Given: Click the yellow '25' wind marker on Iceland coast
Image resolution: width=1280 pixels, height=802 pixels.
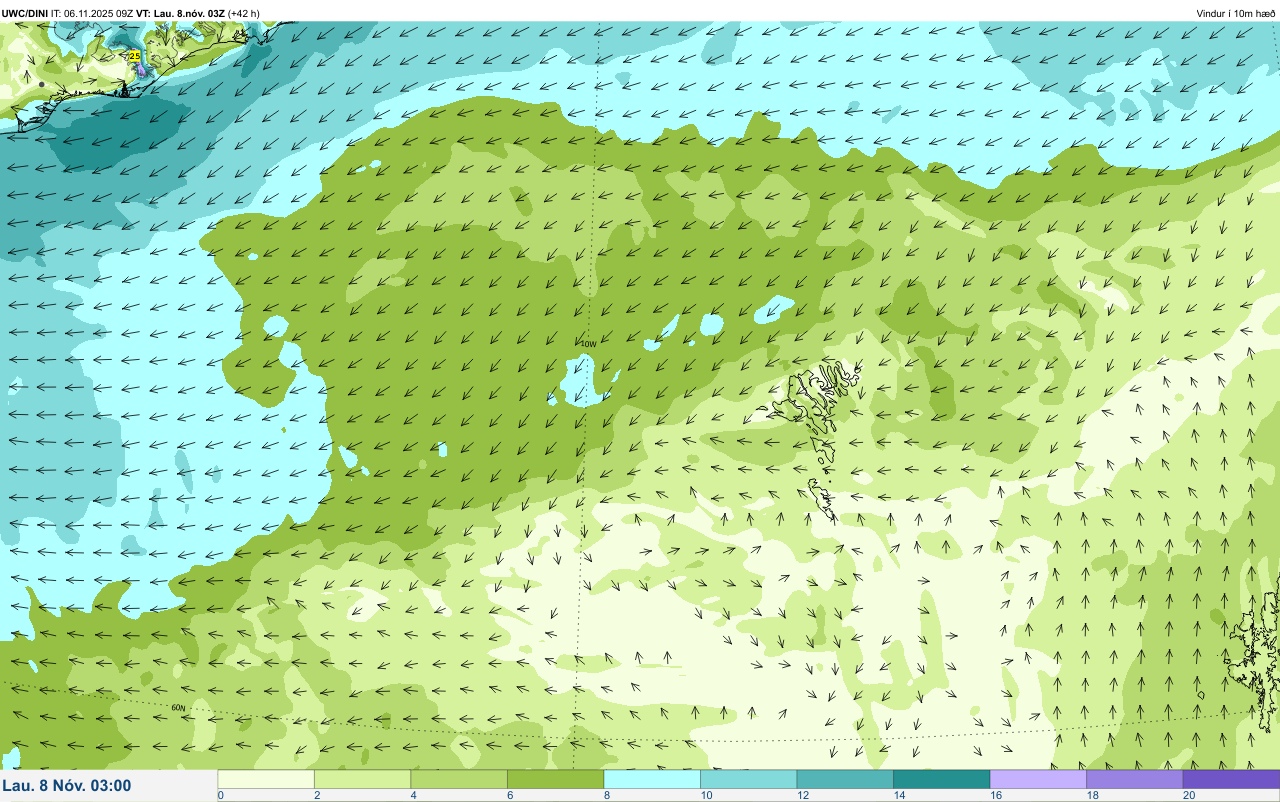Looking at the screenshot, I should [x=134, y=57].
